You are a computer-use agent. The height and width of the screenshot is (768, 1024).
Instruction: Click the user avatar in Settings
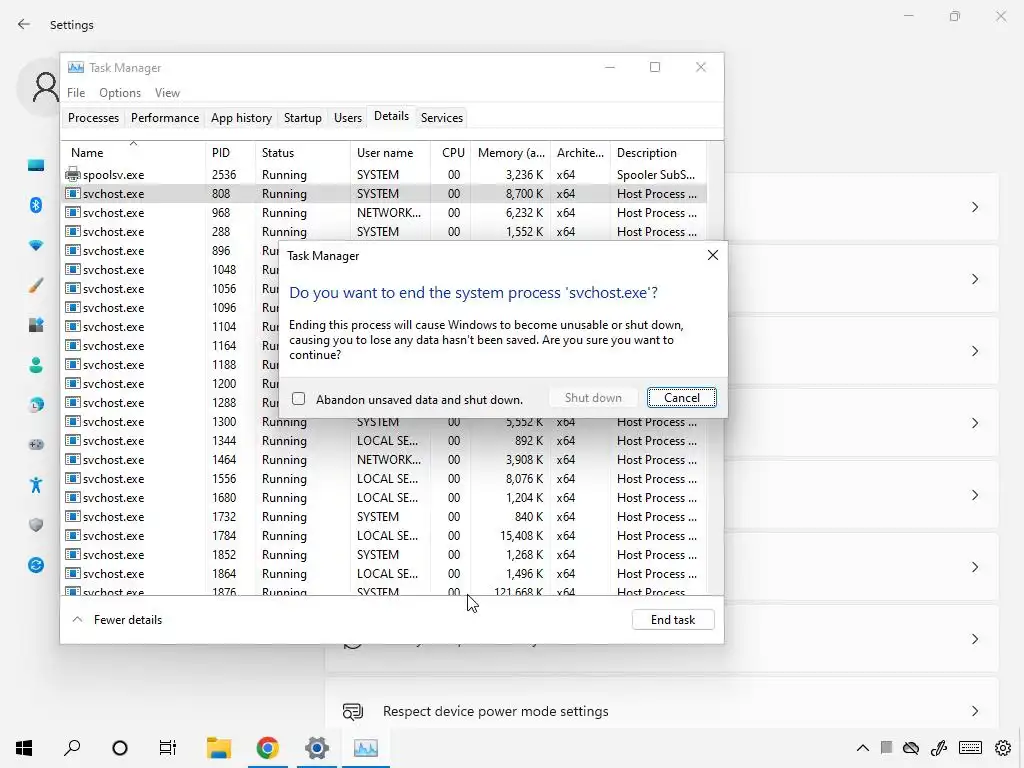(45, 88)
